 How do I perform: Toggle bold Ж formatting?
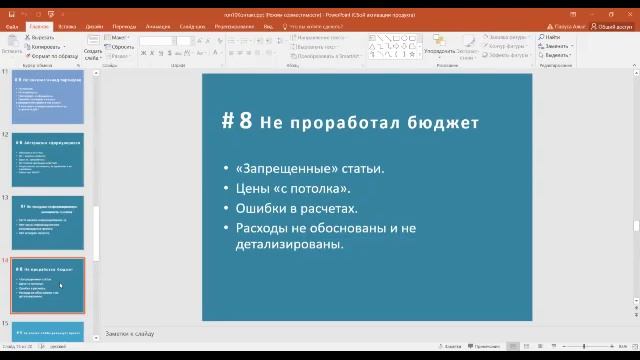coord(144,53)
